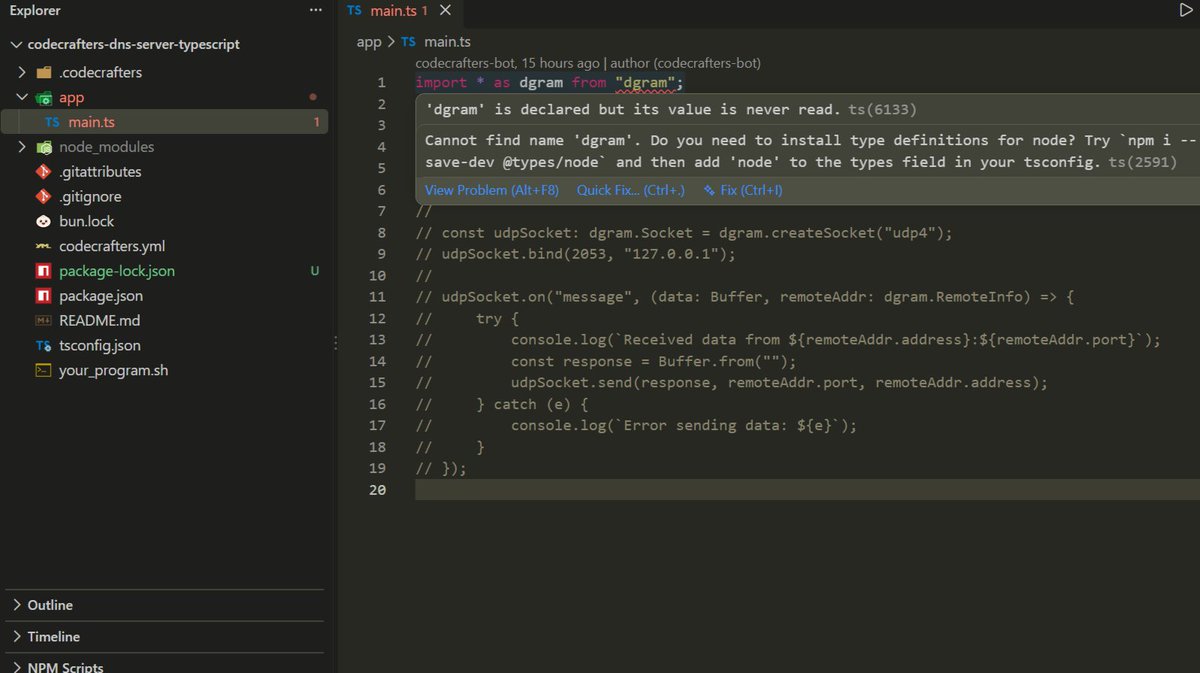Click line number 13 in gutter
This screenshot has width=1200, height=673.
coord(377,340)
